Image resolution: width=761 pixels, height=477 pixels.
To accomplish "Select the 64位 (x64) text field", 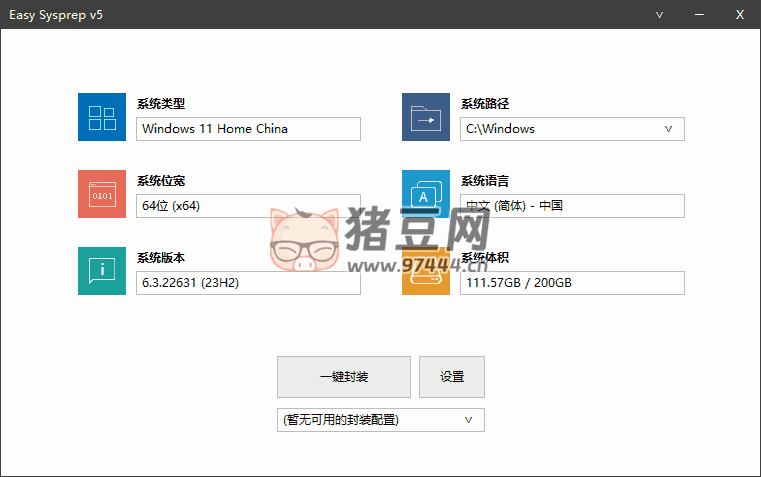I will tap(248, 206).
